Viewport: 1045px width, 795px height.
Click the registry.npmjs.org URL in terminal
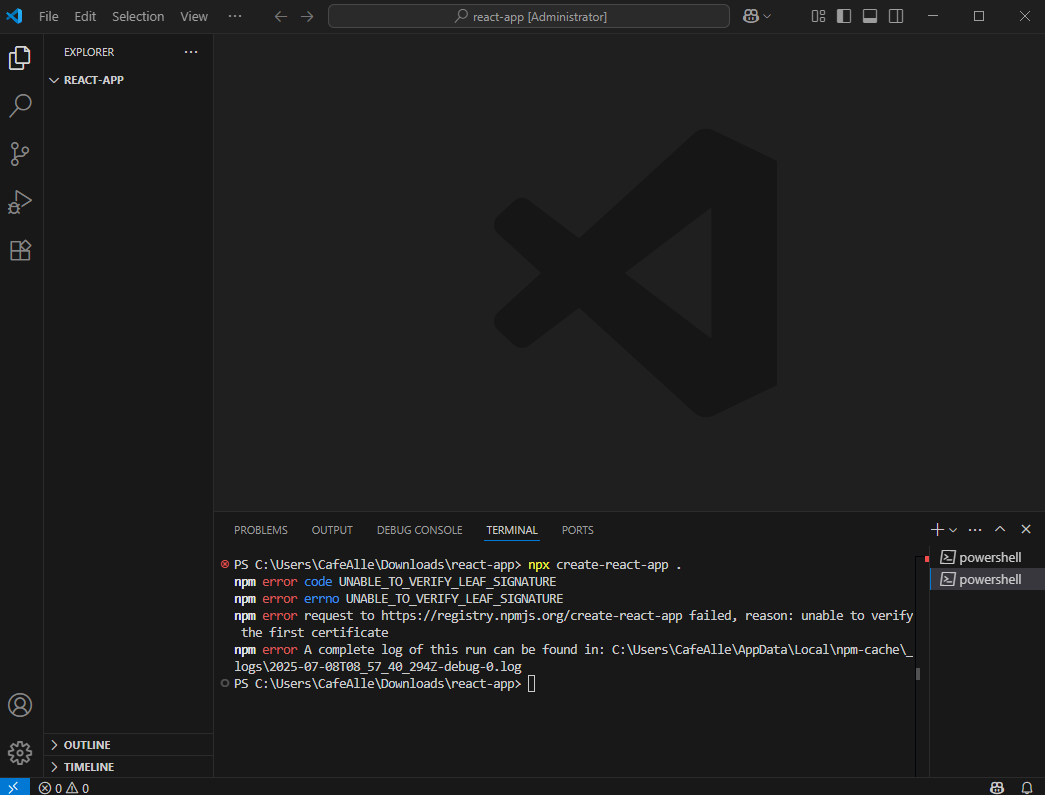click(531, 616)
